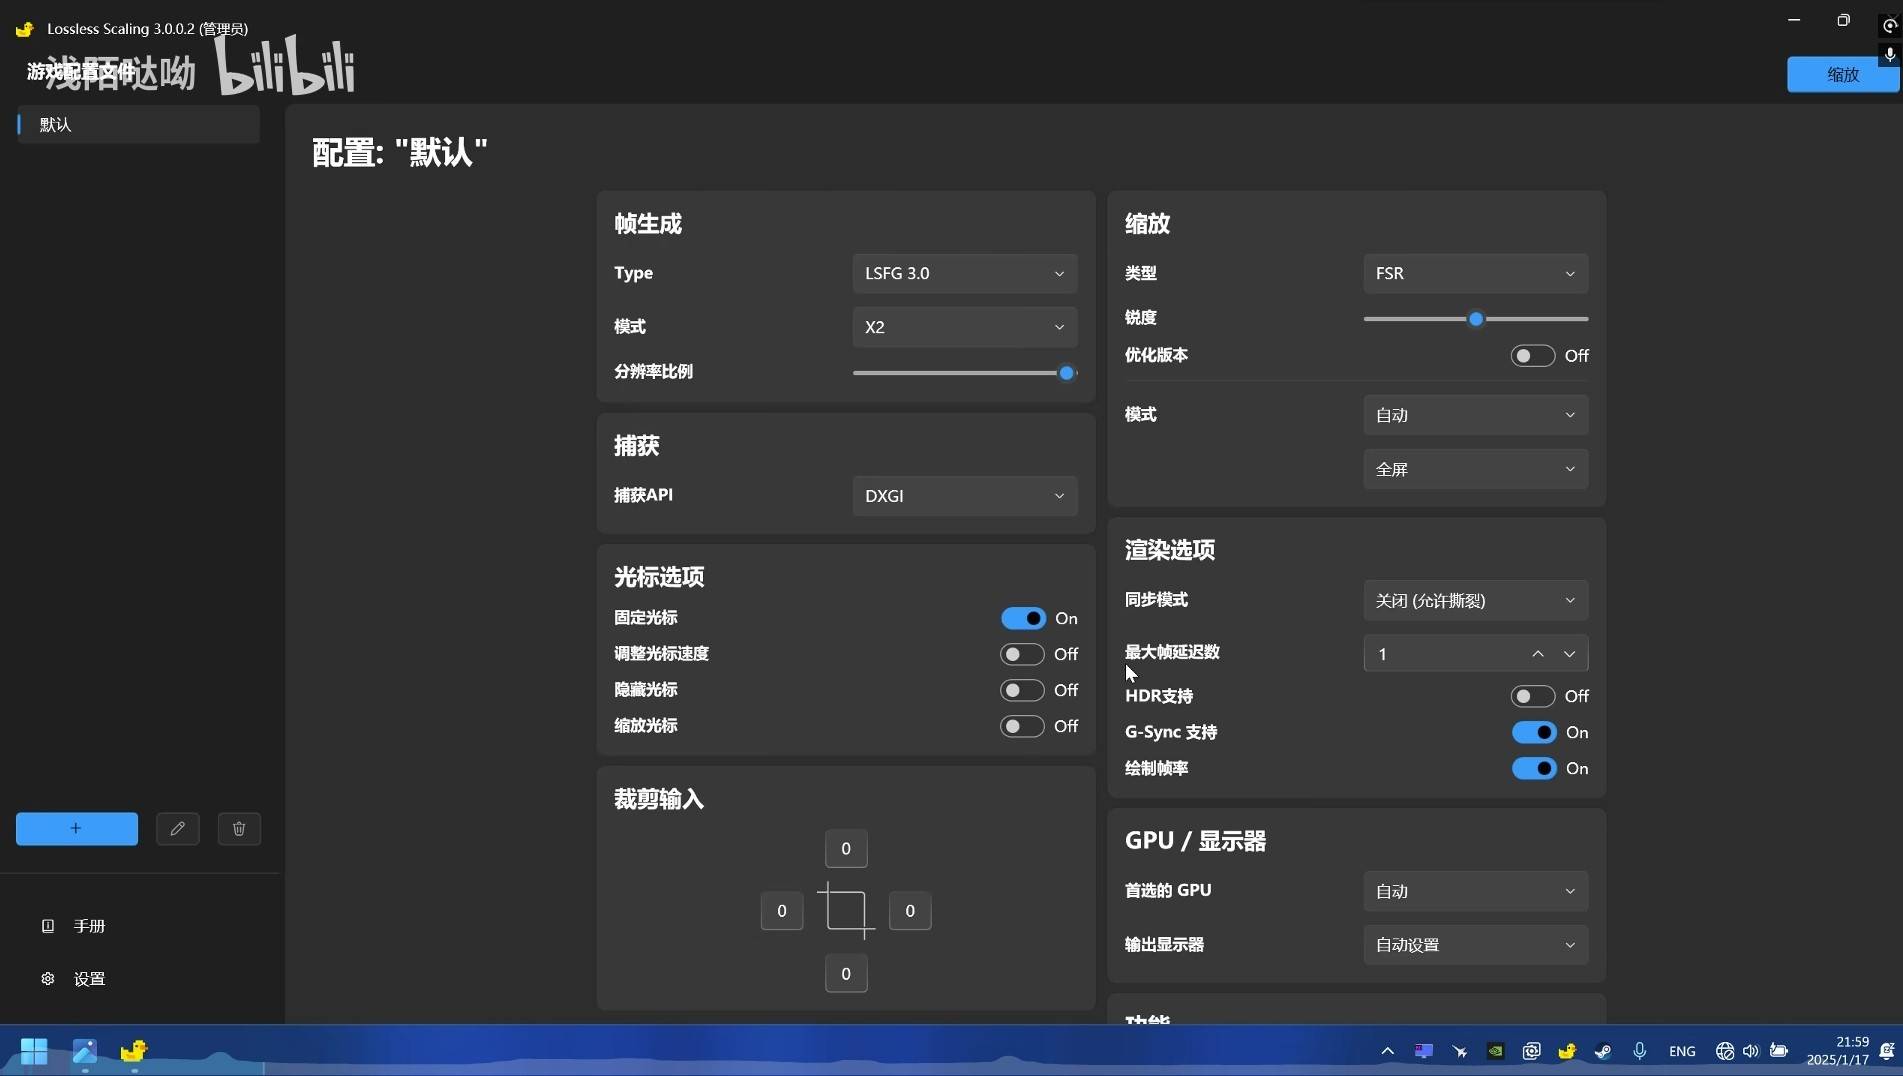Decrease 最大帧延迟数 with down arrow

point(1570,654)
